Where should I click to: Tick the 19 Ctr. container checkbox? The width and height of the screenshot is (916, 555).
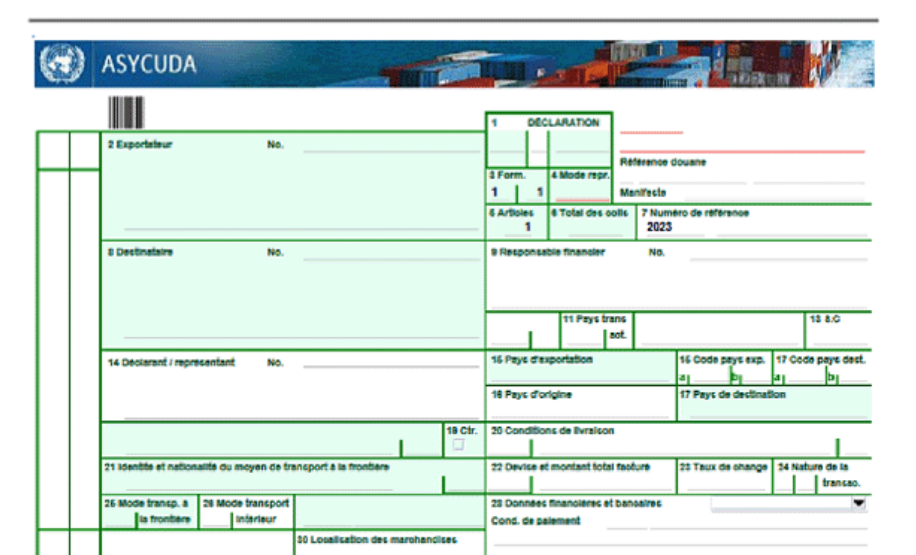coord(459,444)
